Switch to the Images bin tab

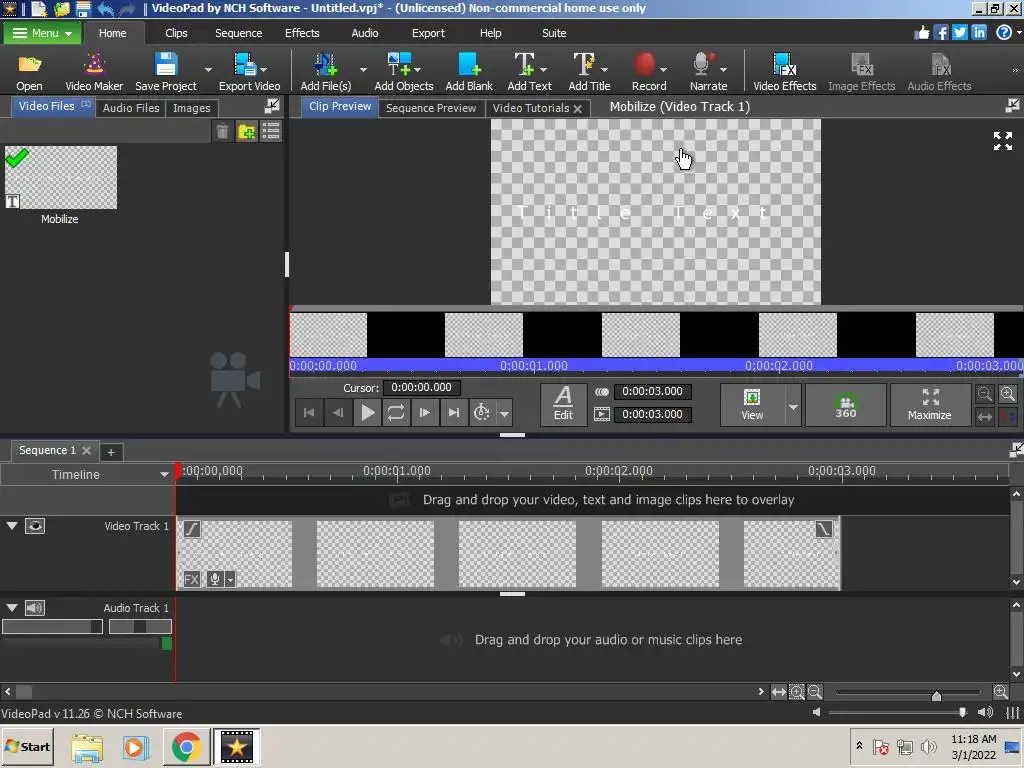tap(191, 108)
